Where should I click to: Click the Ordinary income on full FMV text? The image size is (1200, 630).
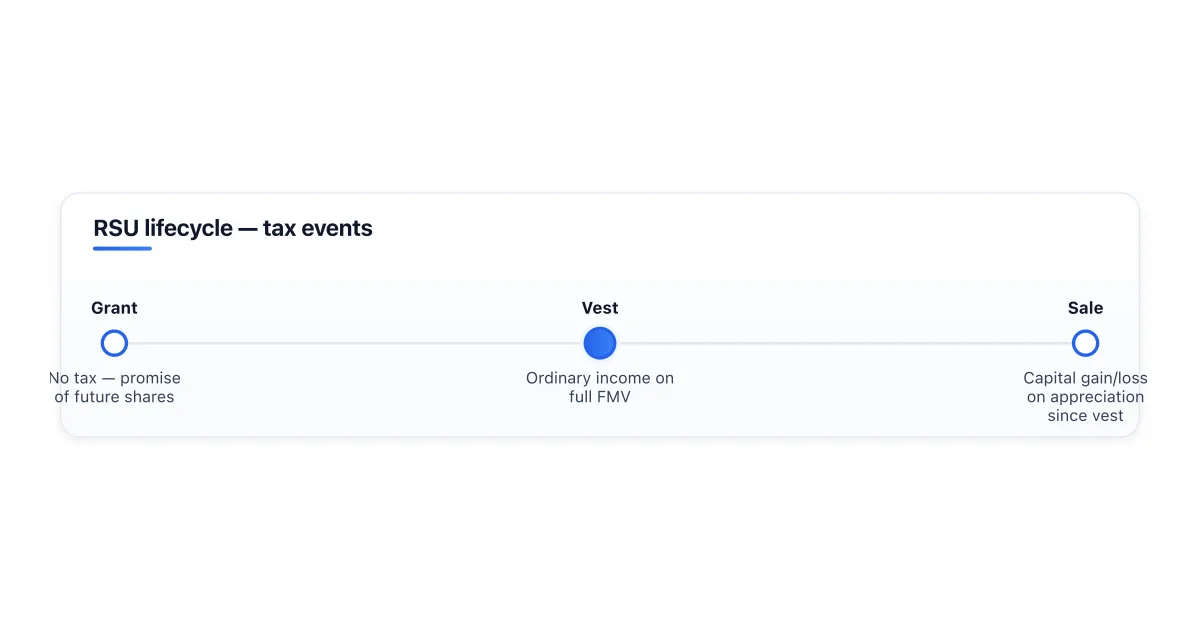pos(600,388)
